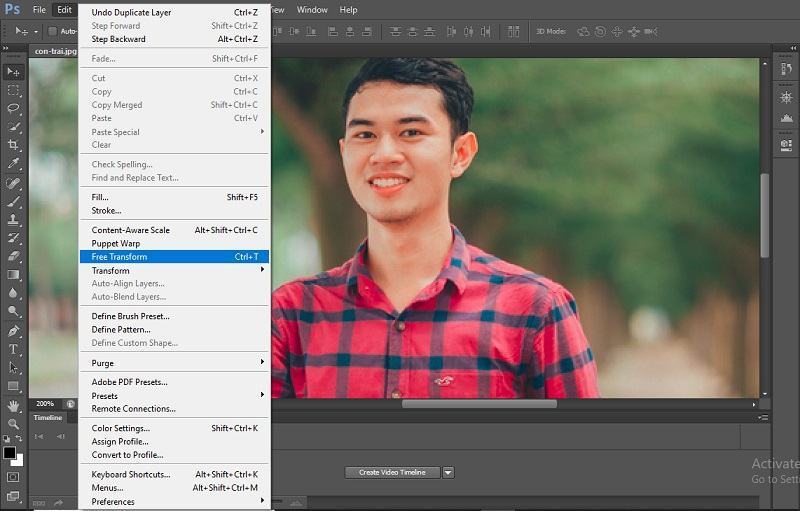Reset default foreground and background colors
The width and height of the screenshot is (800, 511).
(x=7, y=439)
